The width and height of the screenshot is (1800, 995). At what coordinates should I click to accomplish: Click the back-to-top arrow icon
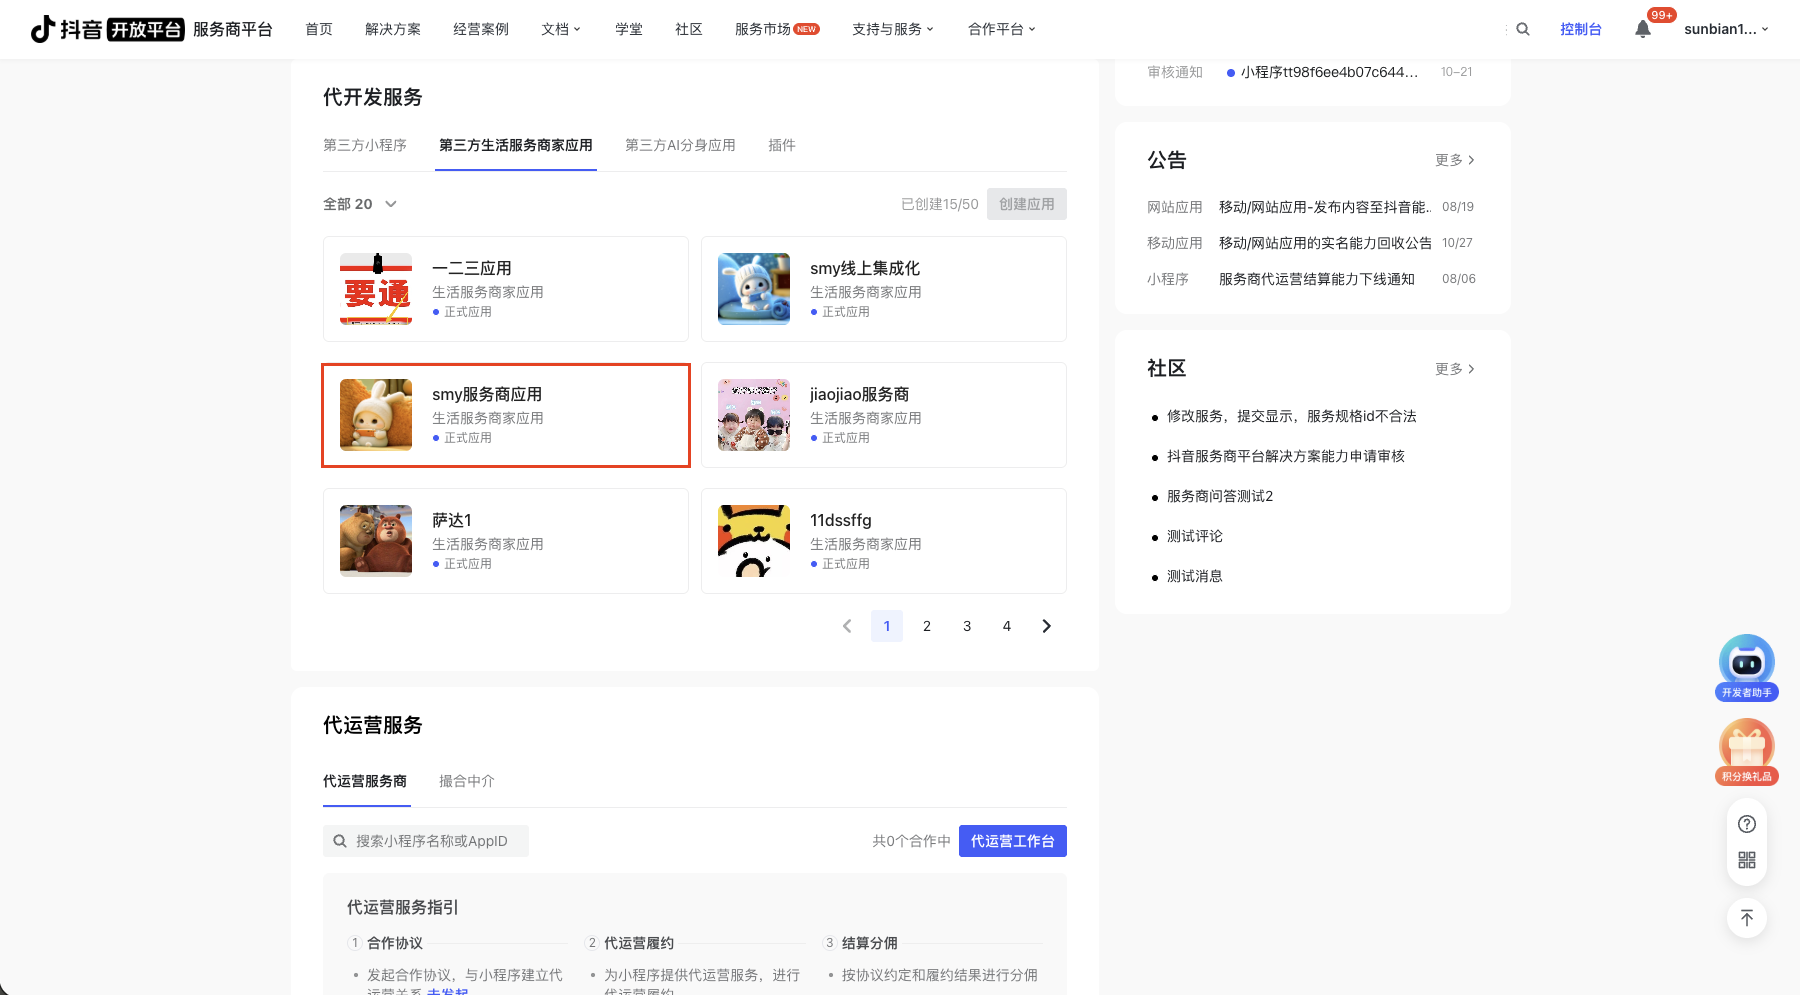tap(1746, 918)
